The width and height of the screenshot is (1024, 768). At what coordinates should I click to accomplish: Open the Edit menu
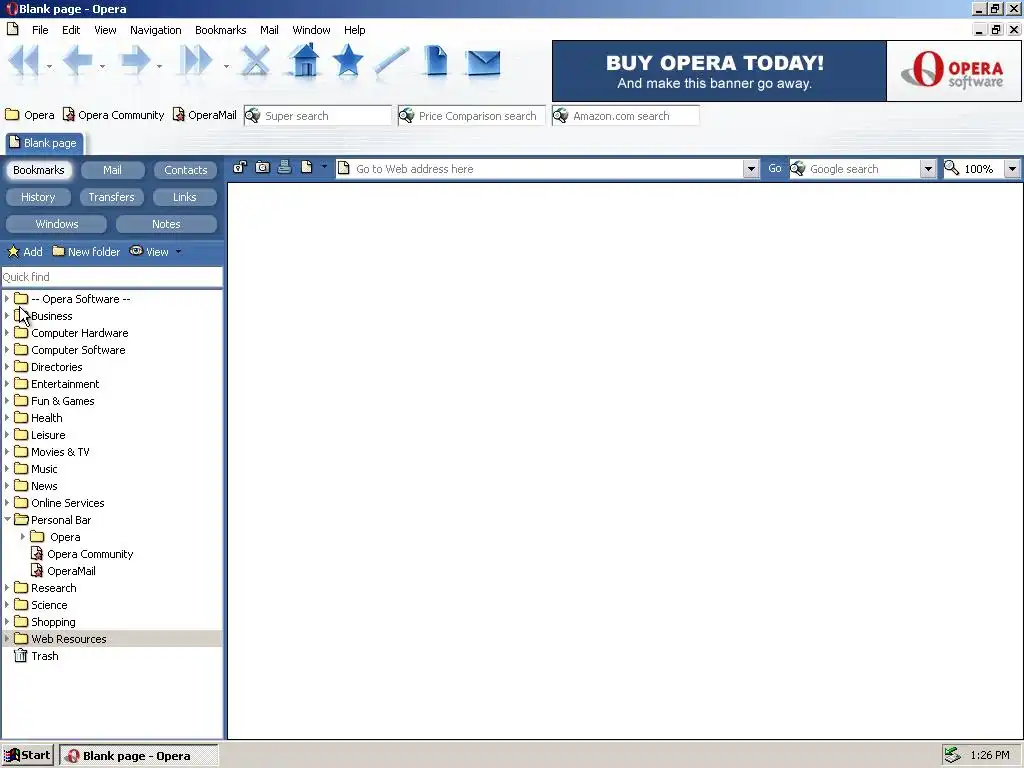(x=71, y=30)
